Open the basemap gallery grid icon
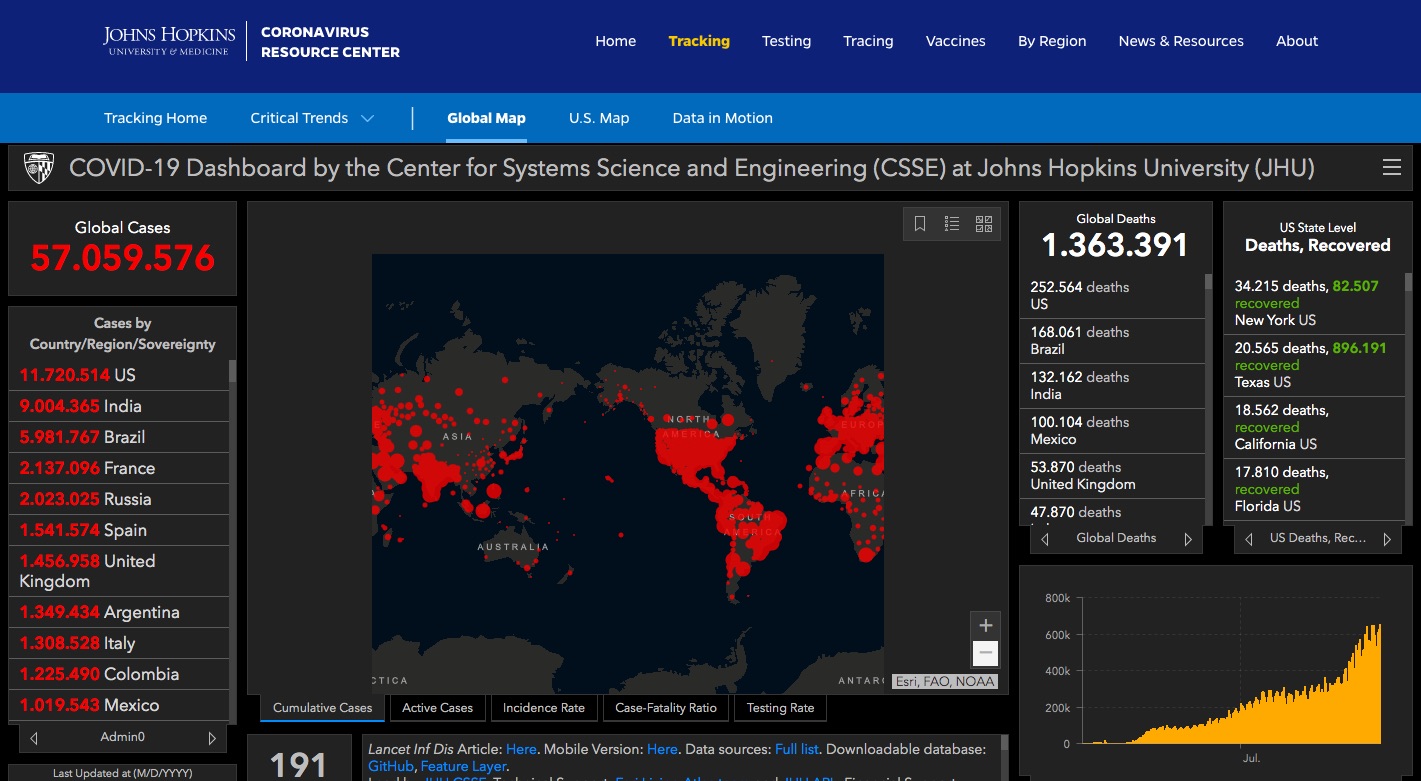This screenshot has width=1421, height=781. point(983,224)
